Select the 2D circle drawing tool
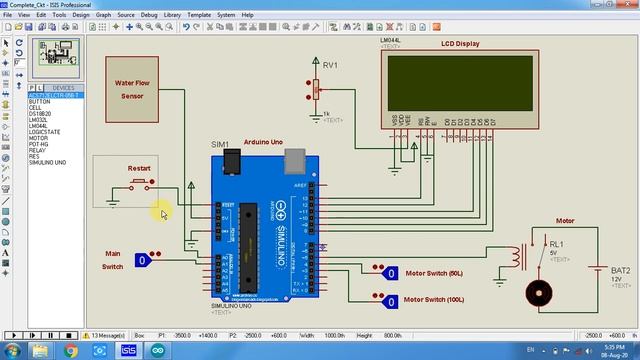 click(6, 222)
